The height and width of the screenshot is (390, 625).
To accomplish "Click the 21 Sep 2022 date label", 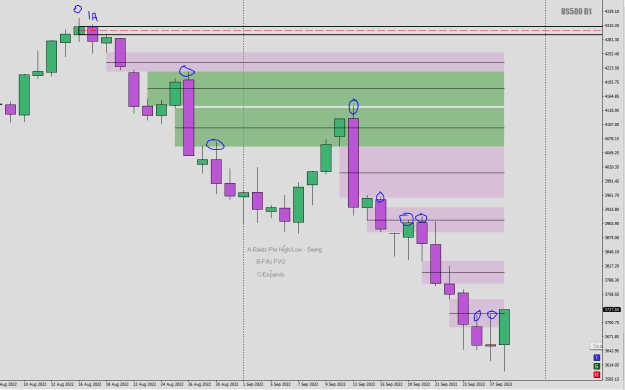I will click(446, 384).
